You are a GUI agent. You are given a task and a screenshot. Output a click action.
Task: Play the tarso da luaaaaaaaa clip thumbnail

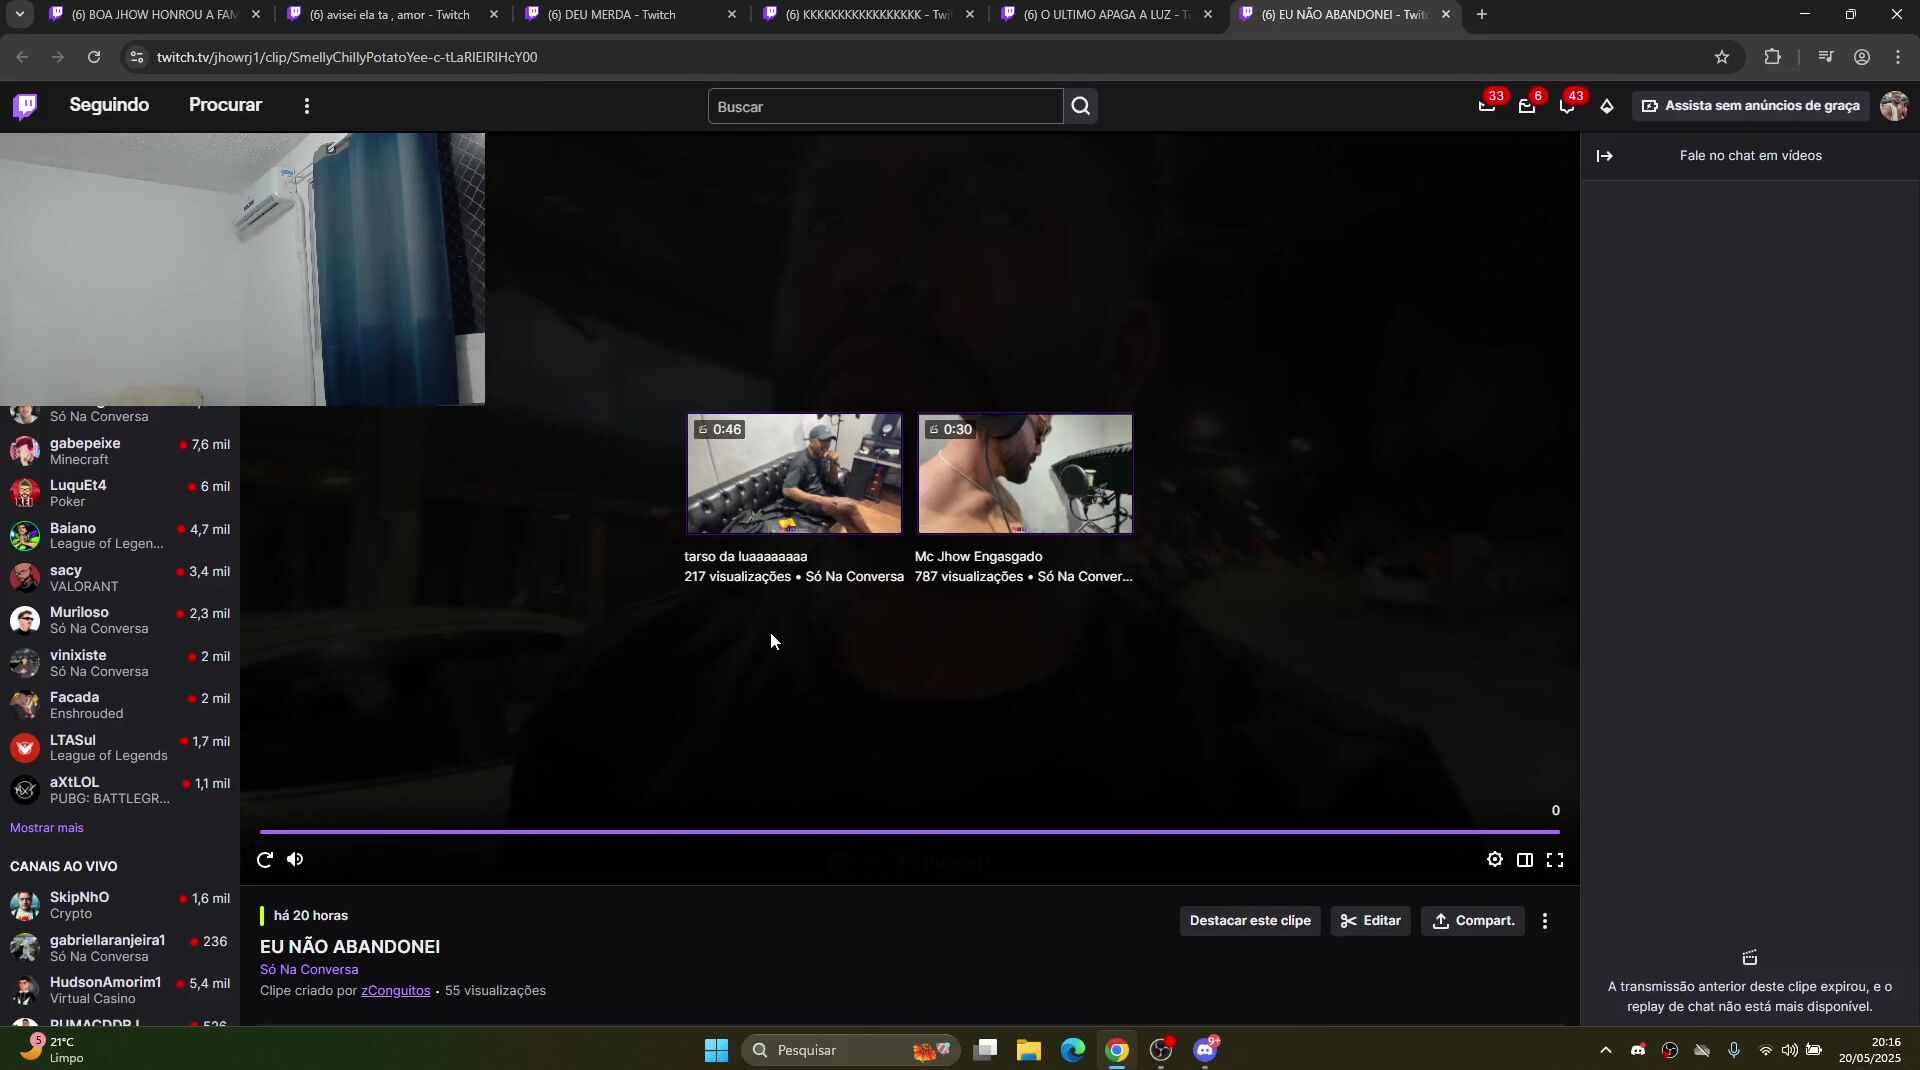[794, 474]
